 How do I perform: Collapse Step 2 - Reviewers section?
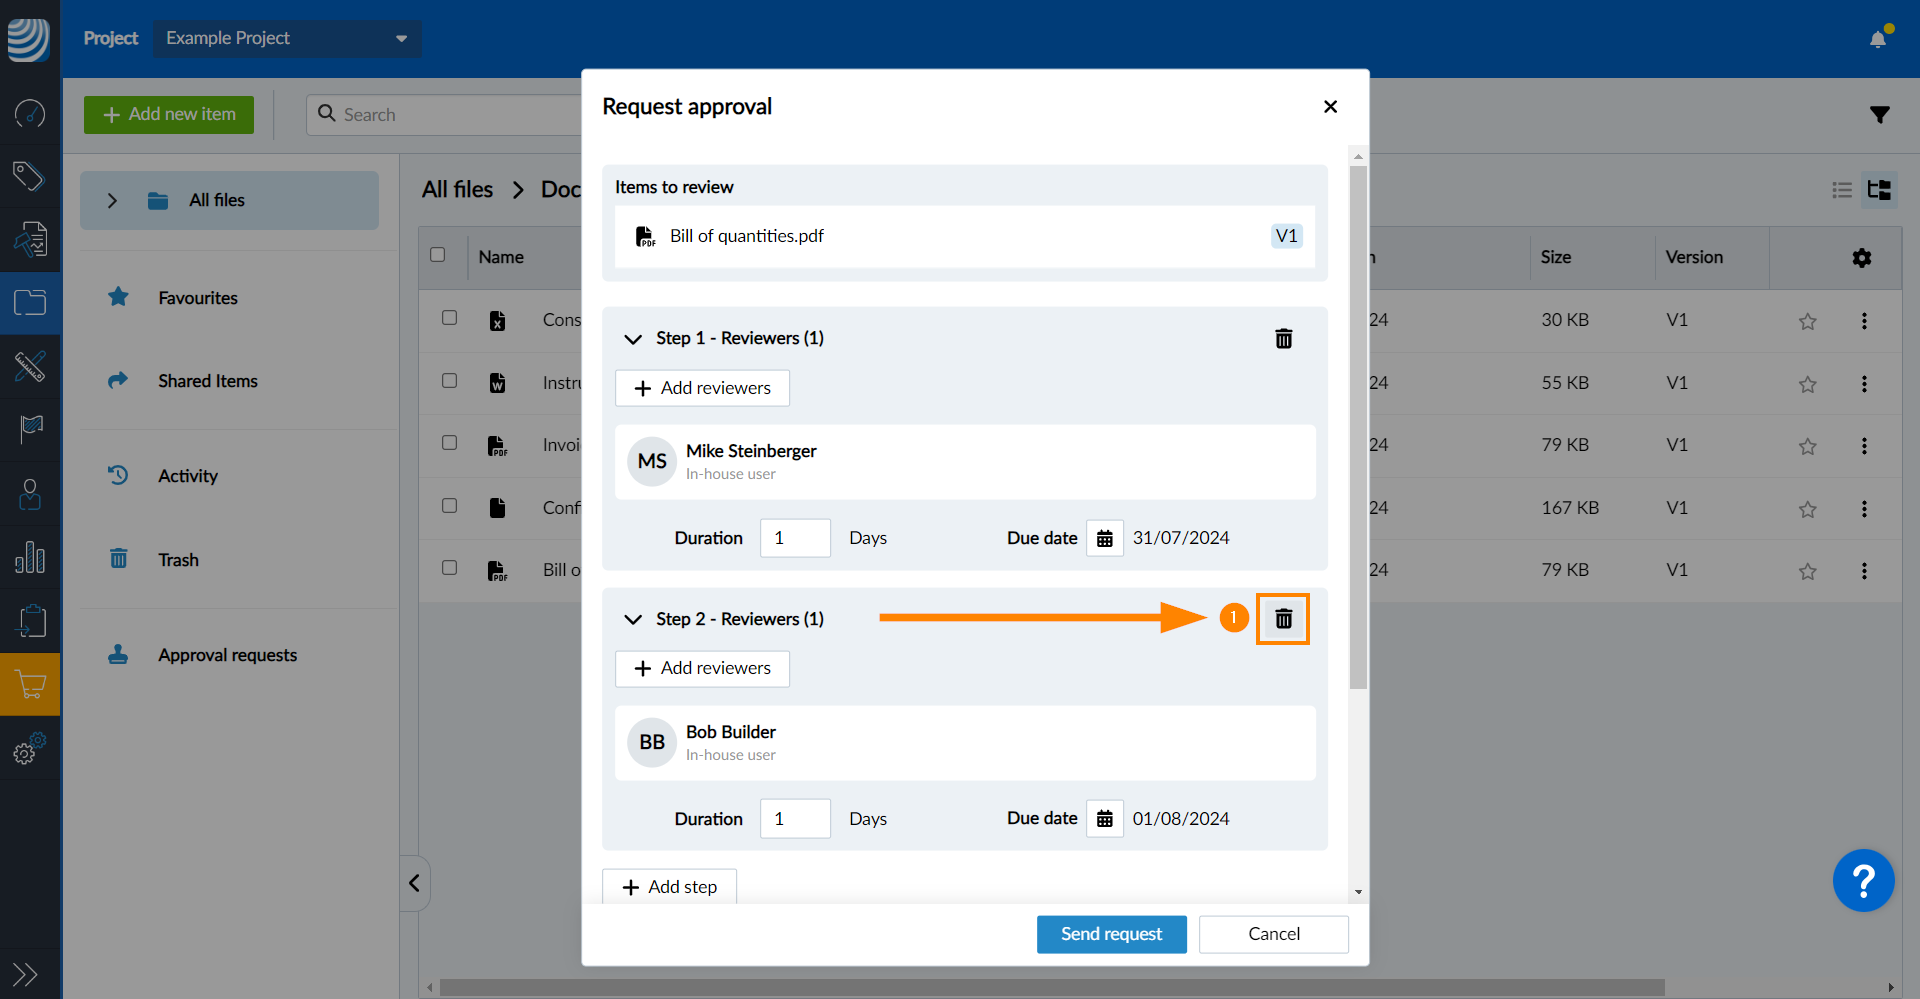tap(633, 620)
